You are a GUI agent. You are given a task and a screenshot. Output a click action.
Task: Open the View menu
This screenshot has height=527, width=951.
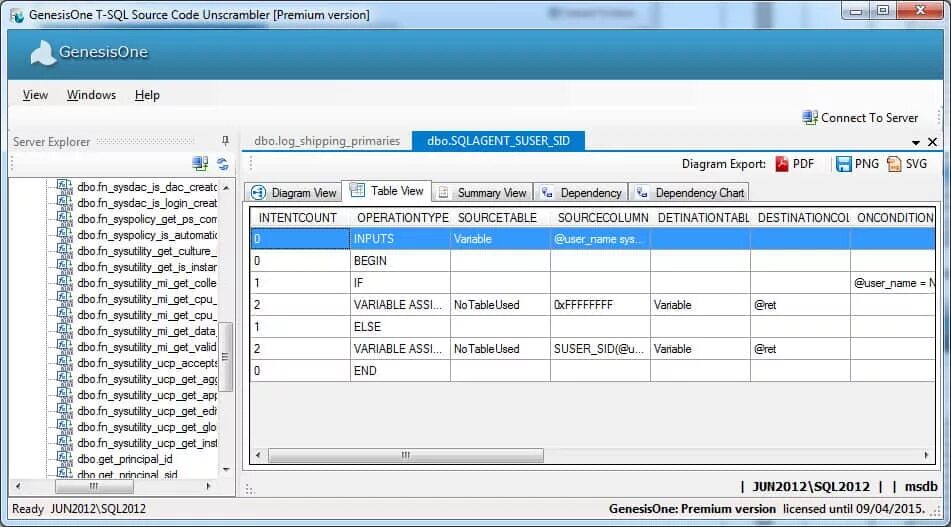click(x=35, y=95)
